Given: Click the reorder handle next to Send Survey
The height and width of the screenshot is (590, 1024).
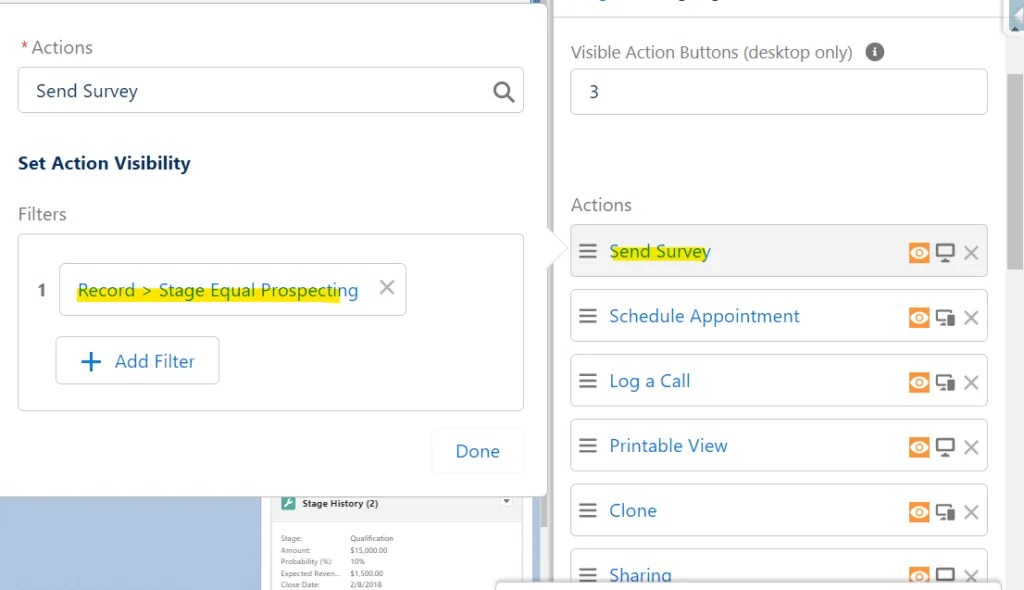Looking at the screenshot, I should (588, 251).
